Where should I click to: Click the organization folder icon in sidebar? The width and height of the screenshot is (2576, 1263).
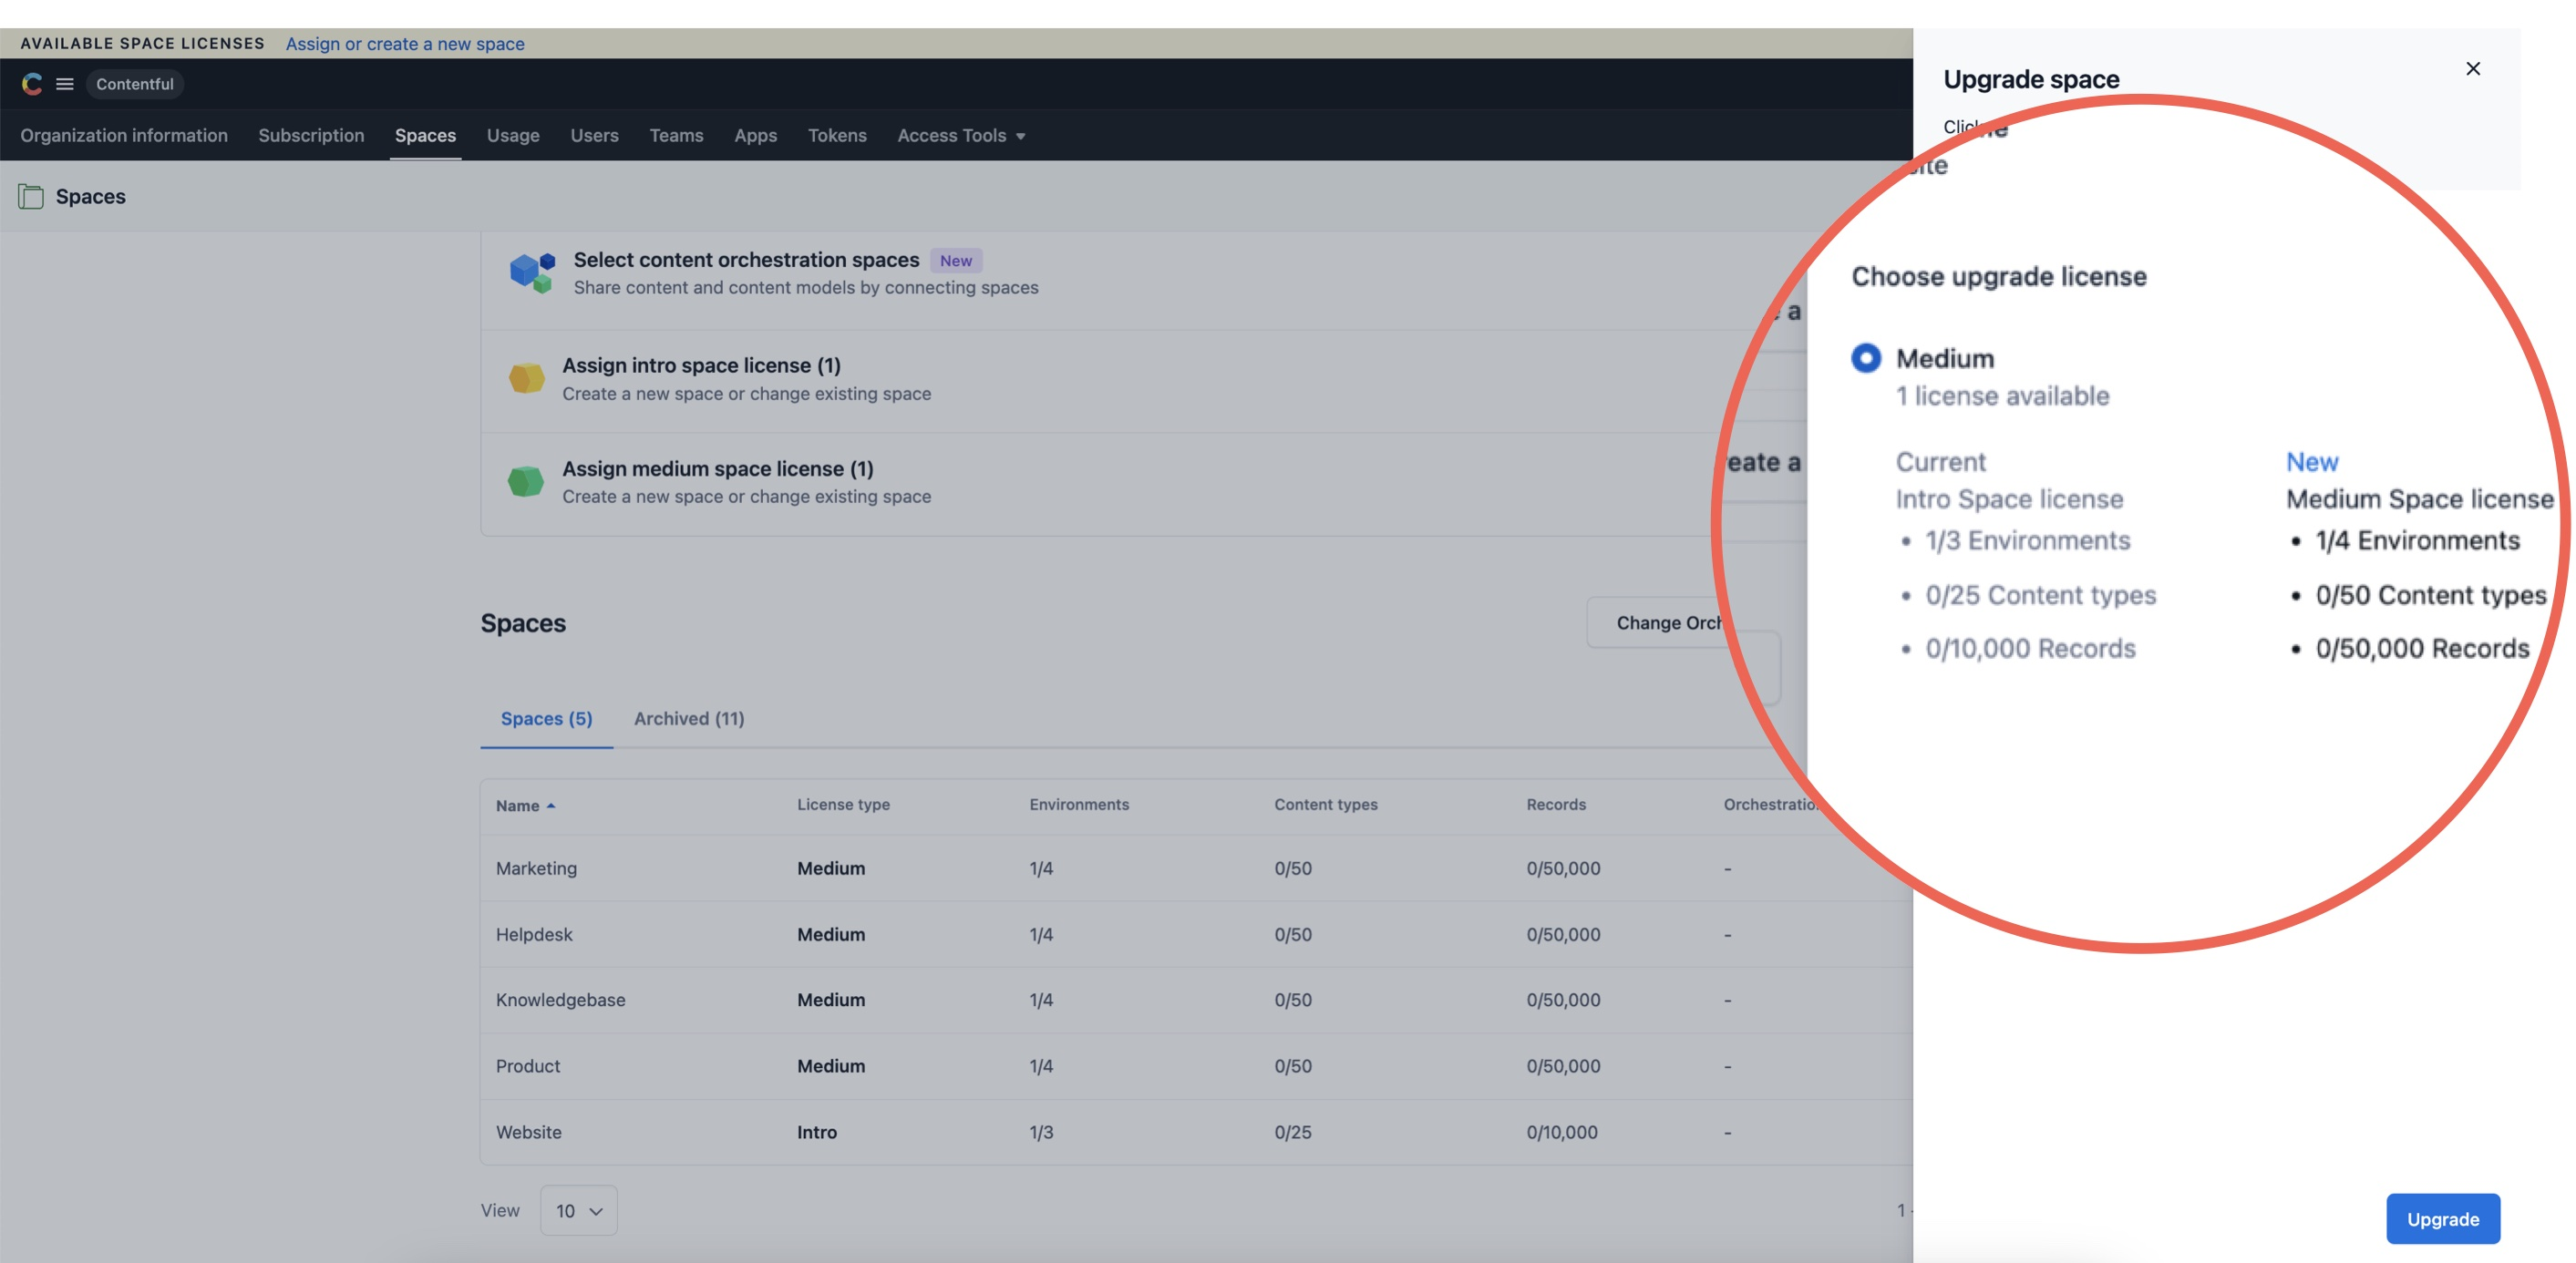[x=29, y=195]
